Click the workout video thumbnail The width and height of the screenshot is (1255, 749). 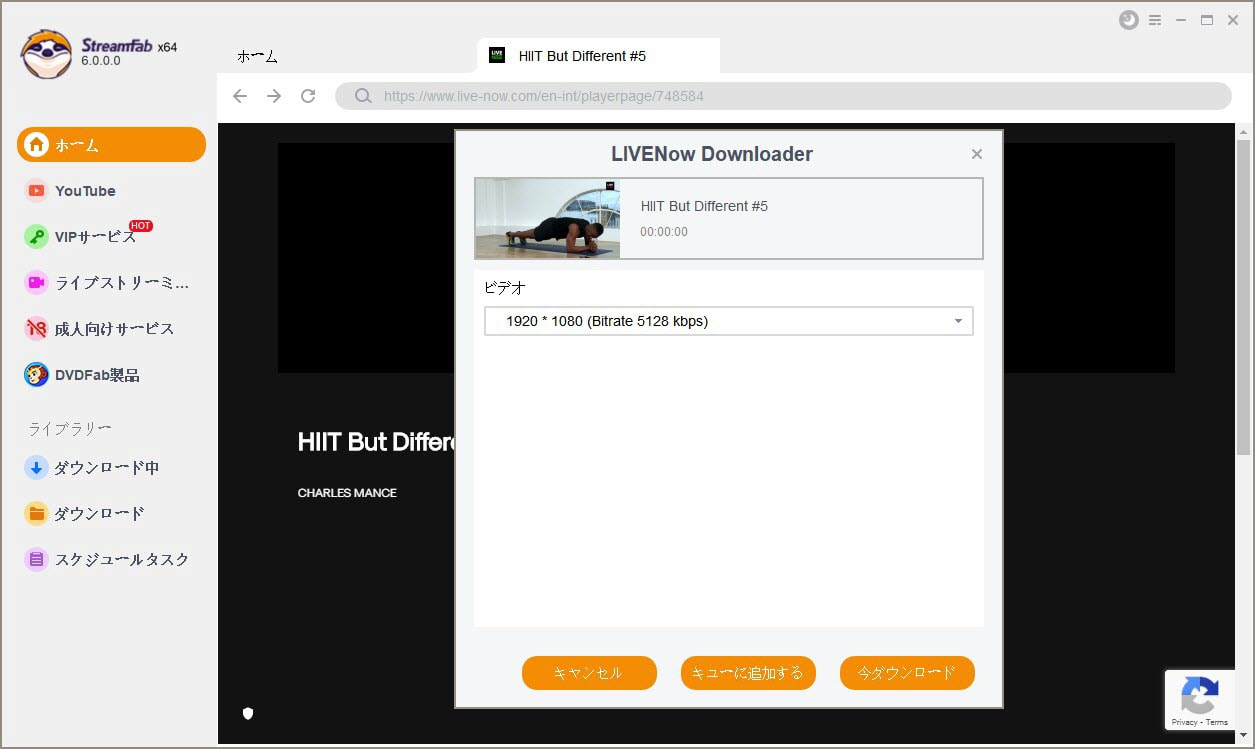pos(547,219)
